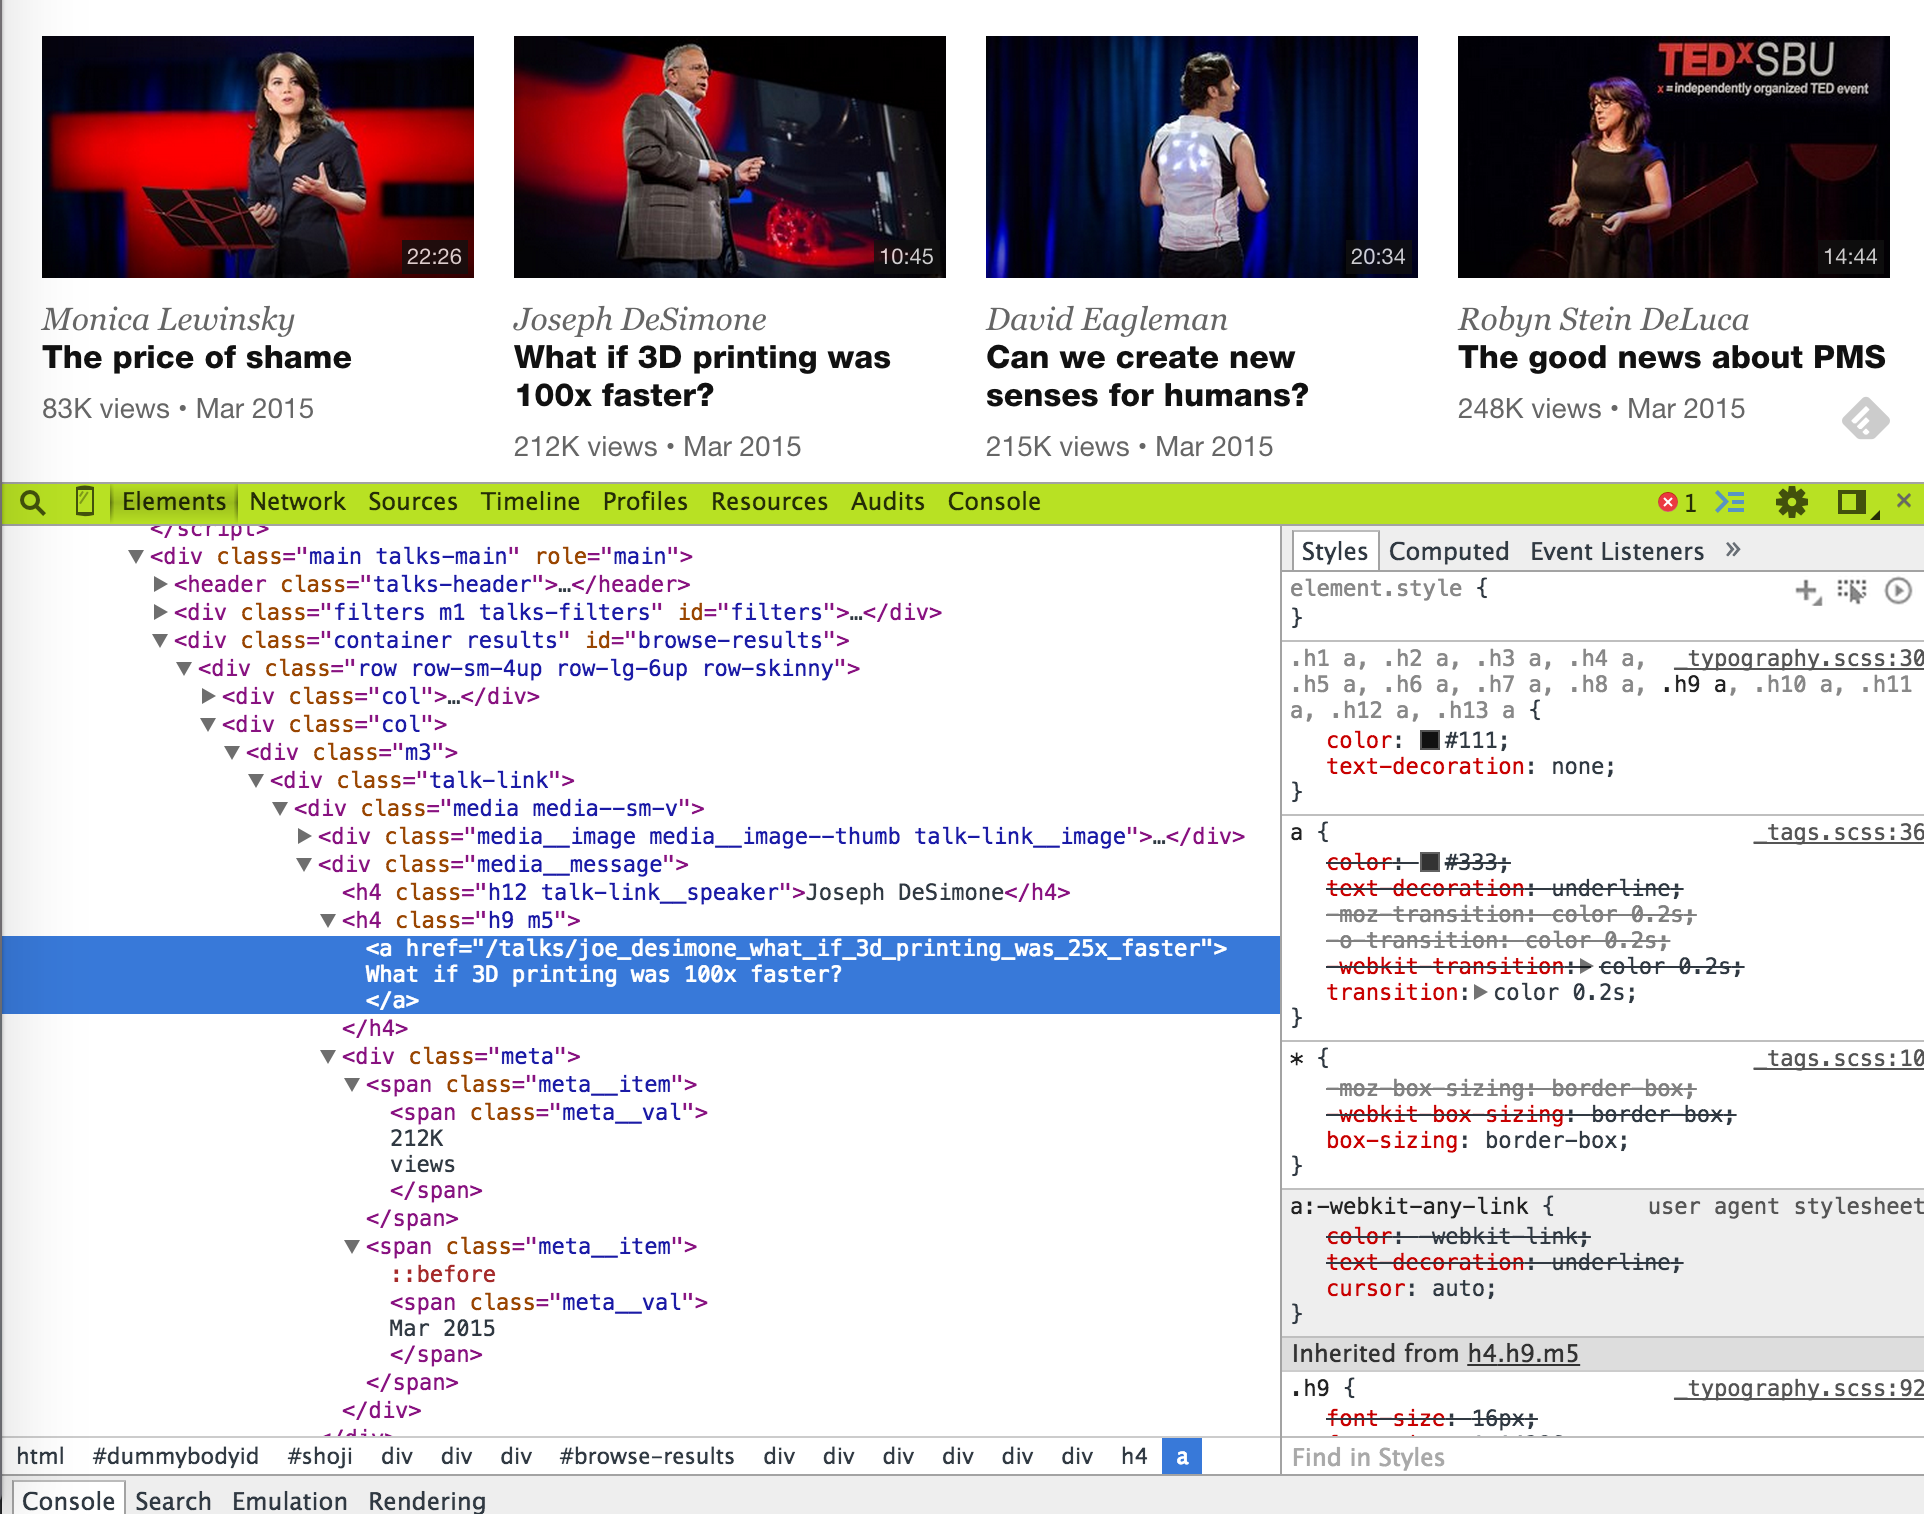Switch to the Timeline tab
The height and width of the screenshot is (1514, 1924).
(x=530, y=502)
